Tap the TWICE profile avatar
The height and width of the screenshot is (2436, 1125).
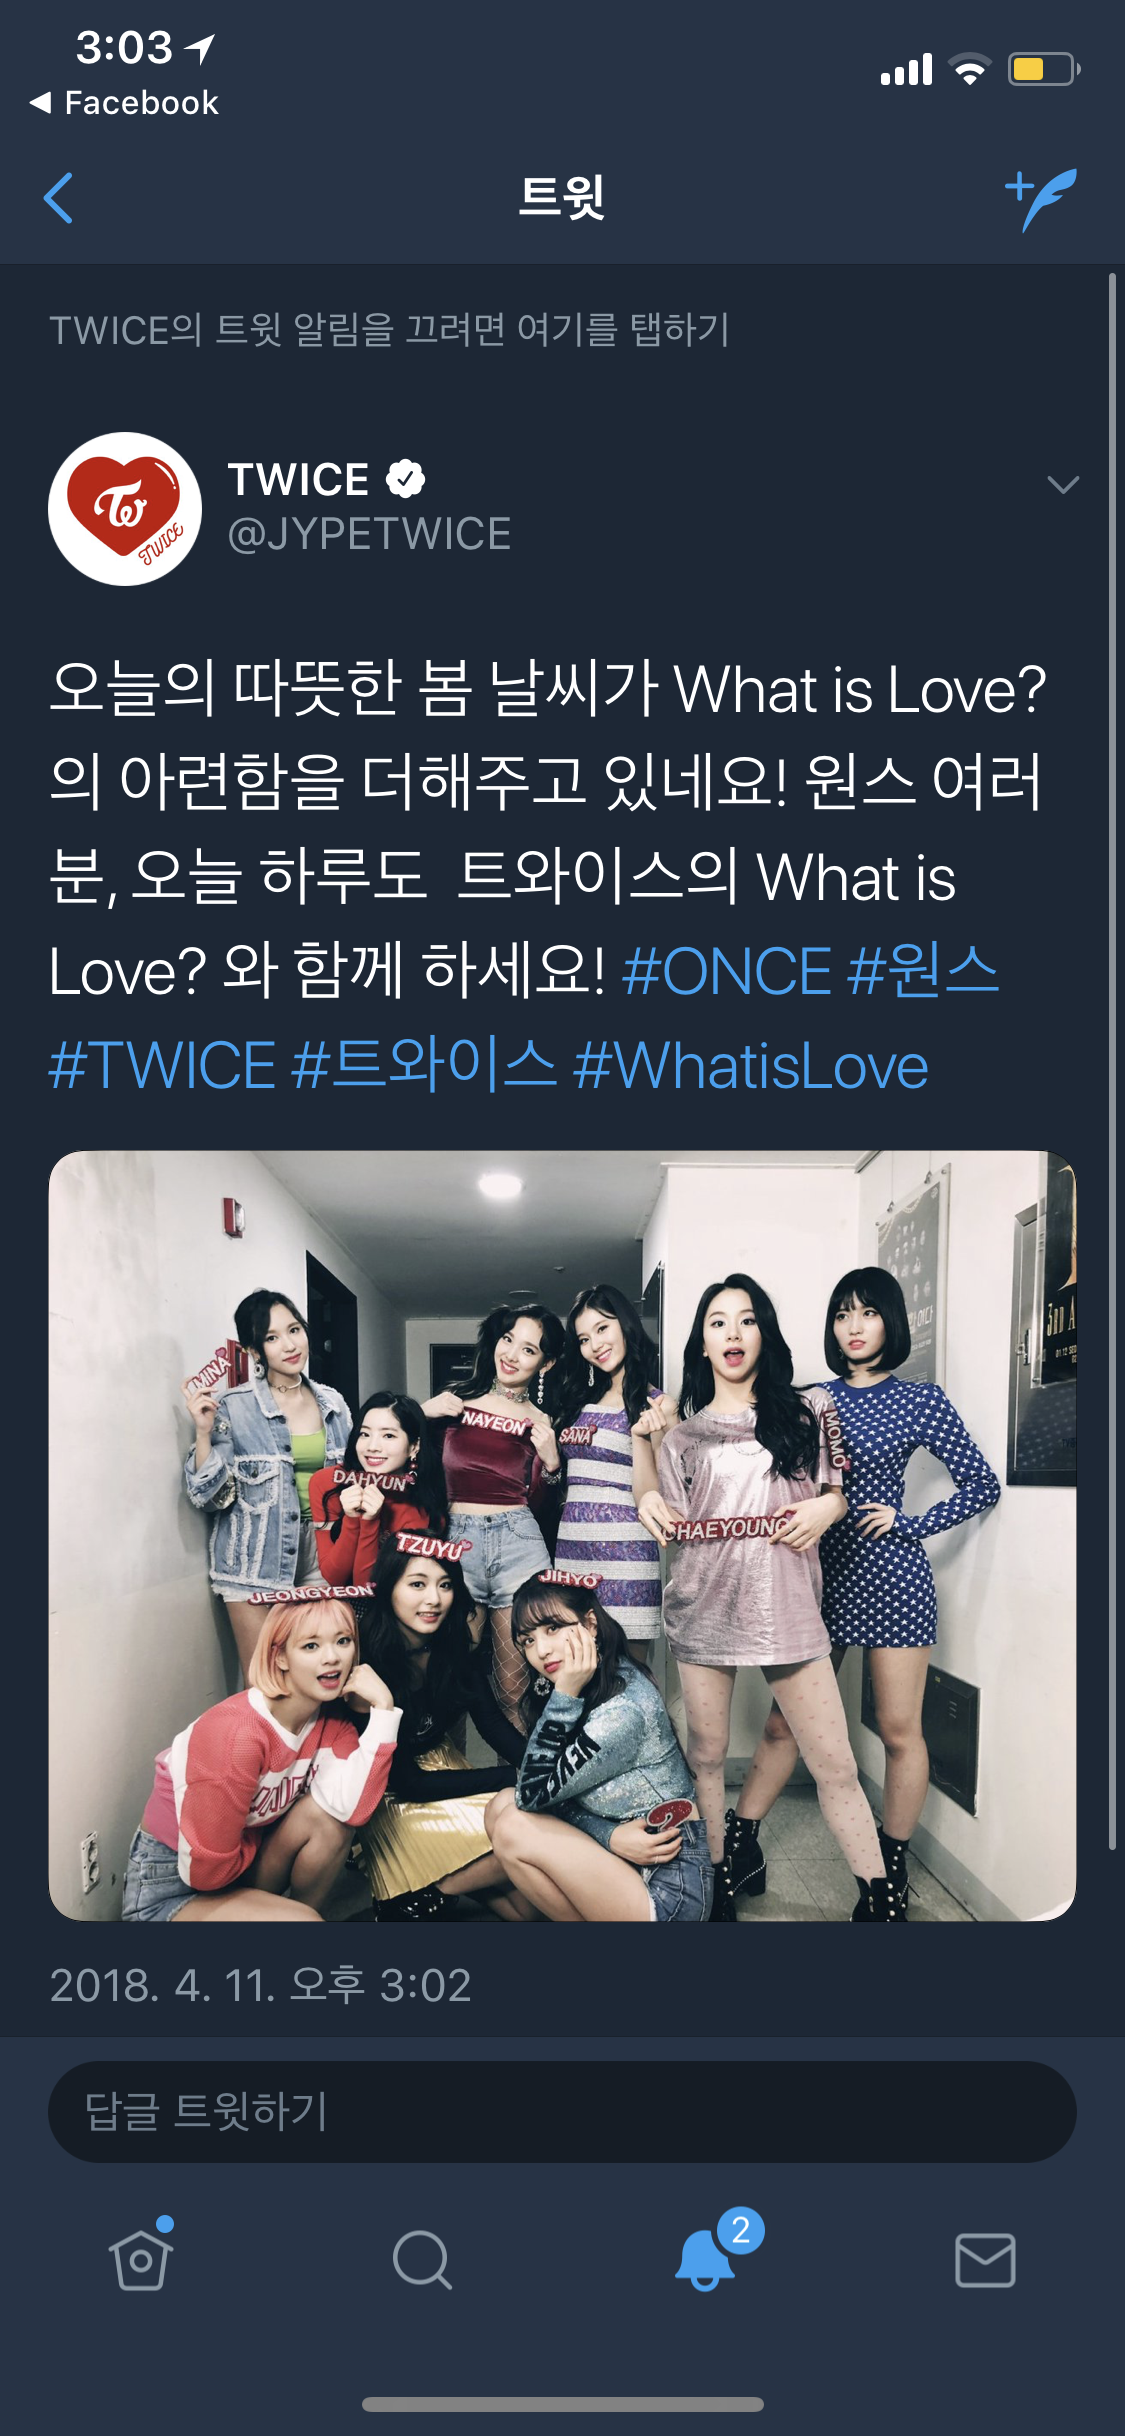pos(125,509)
